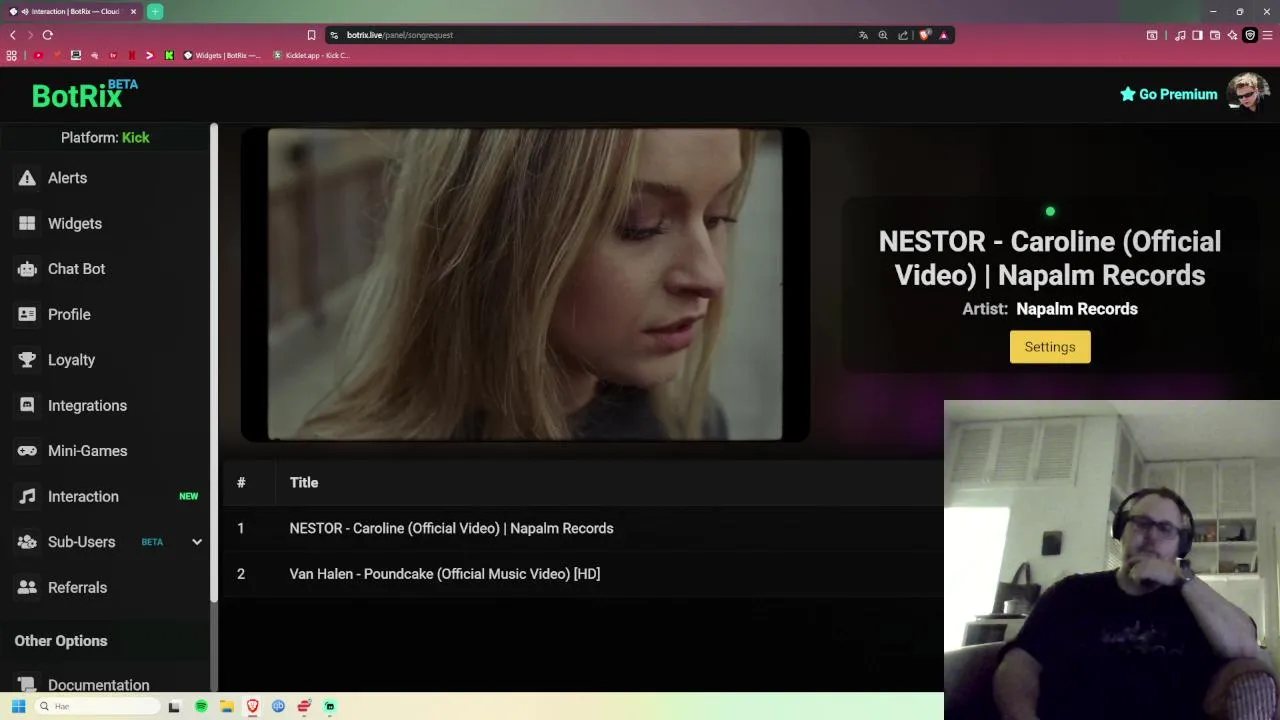The width and height of the screenshot is (1280, 720).
Task: Reload the current page
Action: click(x=47, y=35)
